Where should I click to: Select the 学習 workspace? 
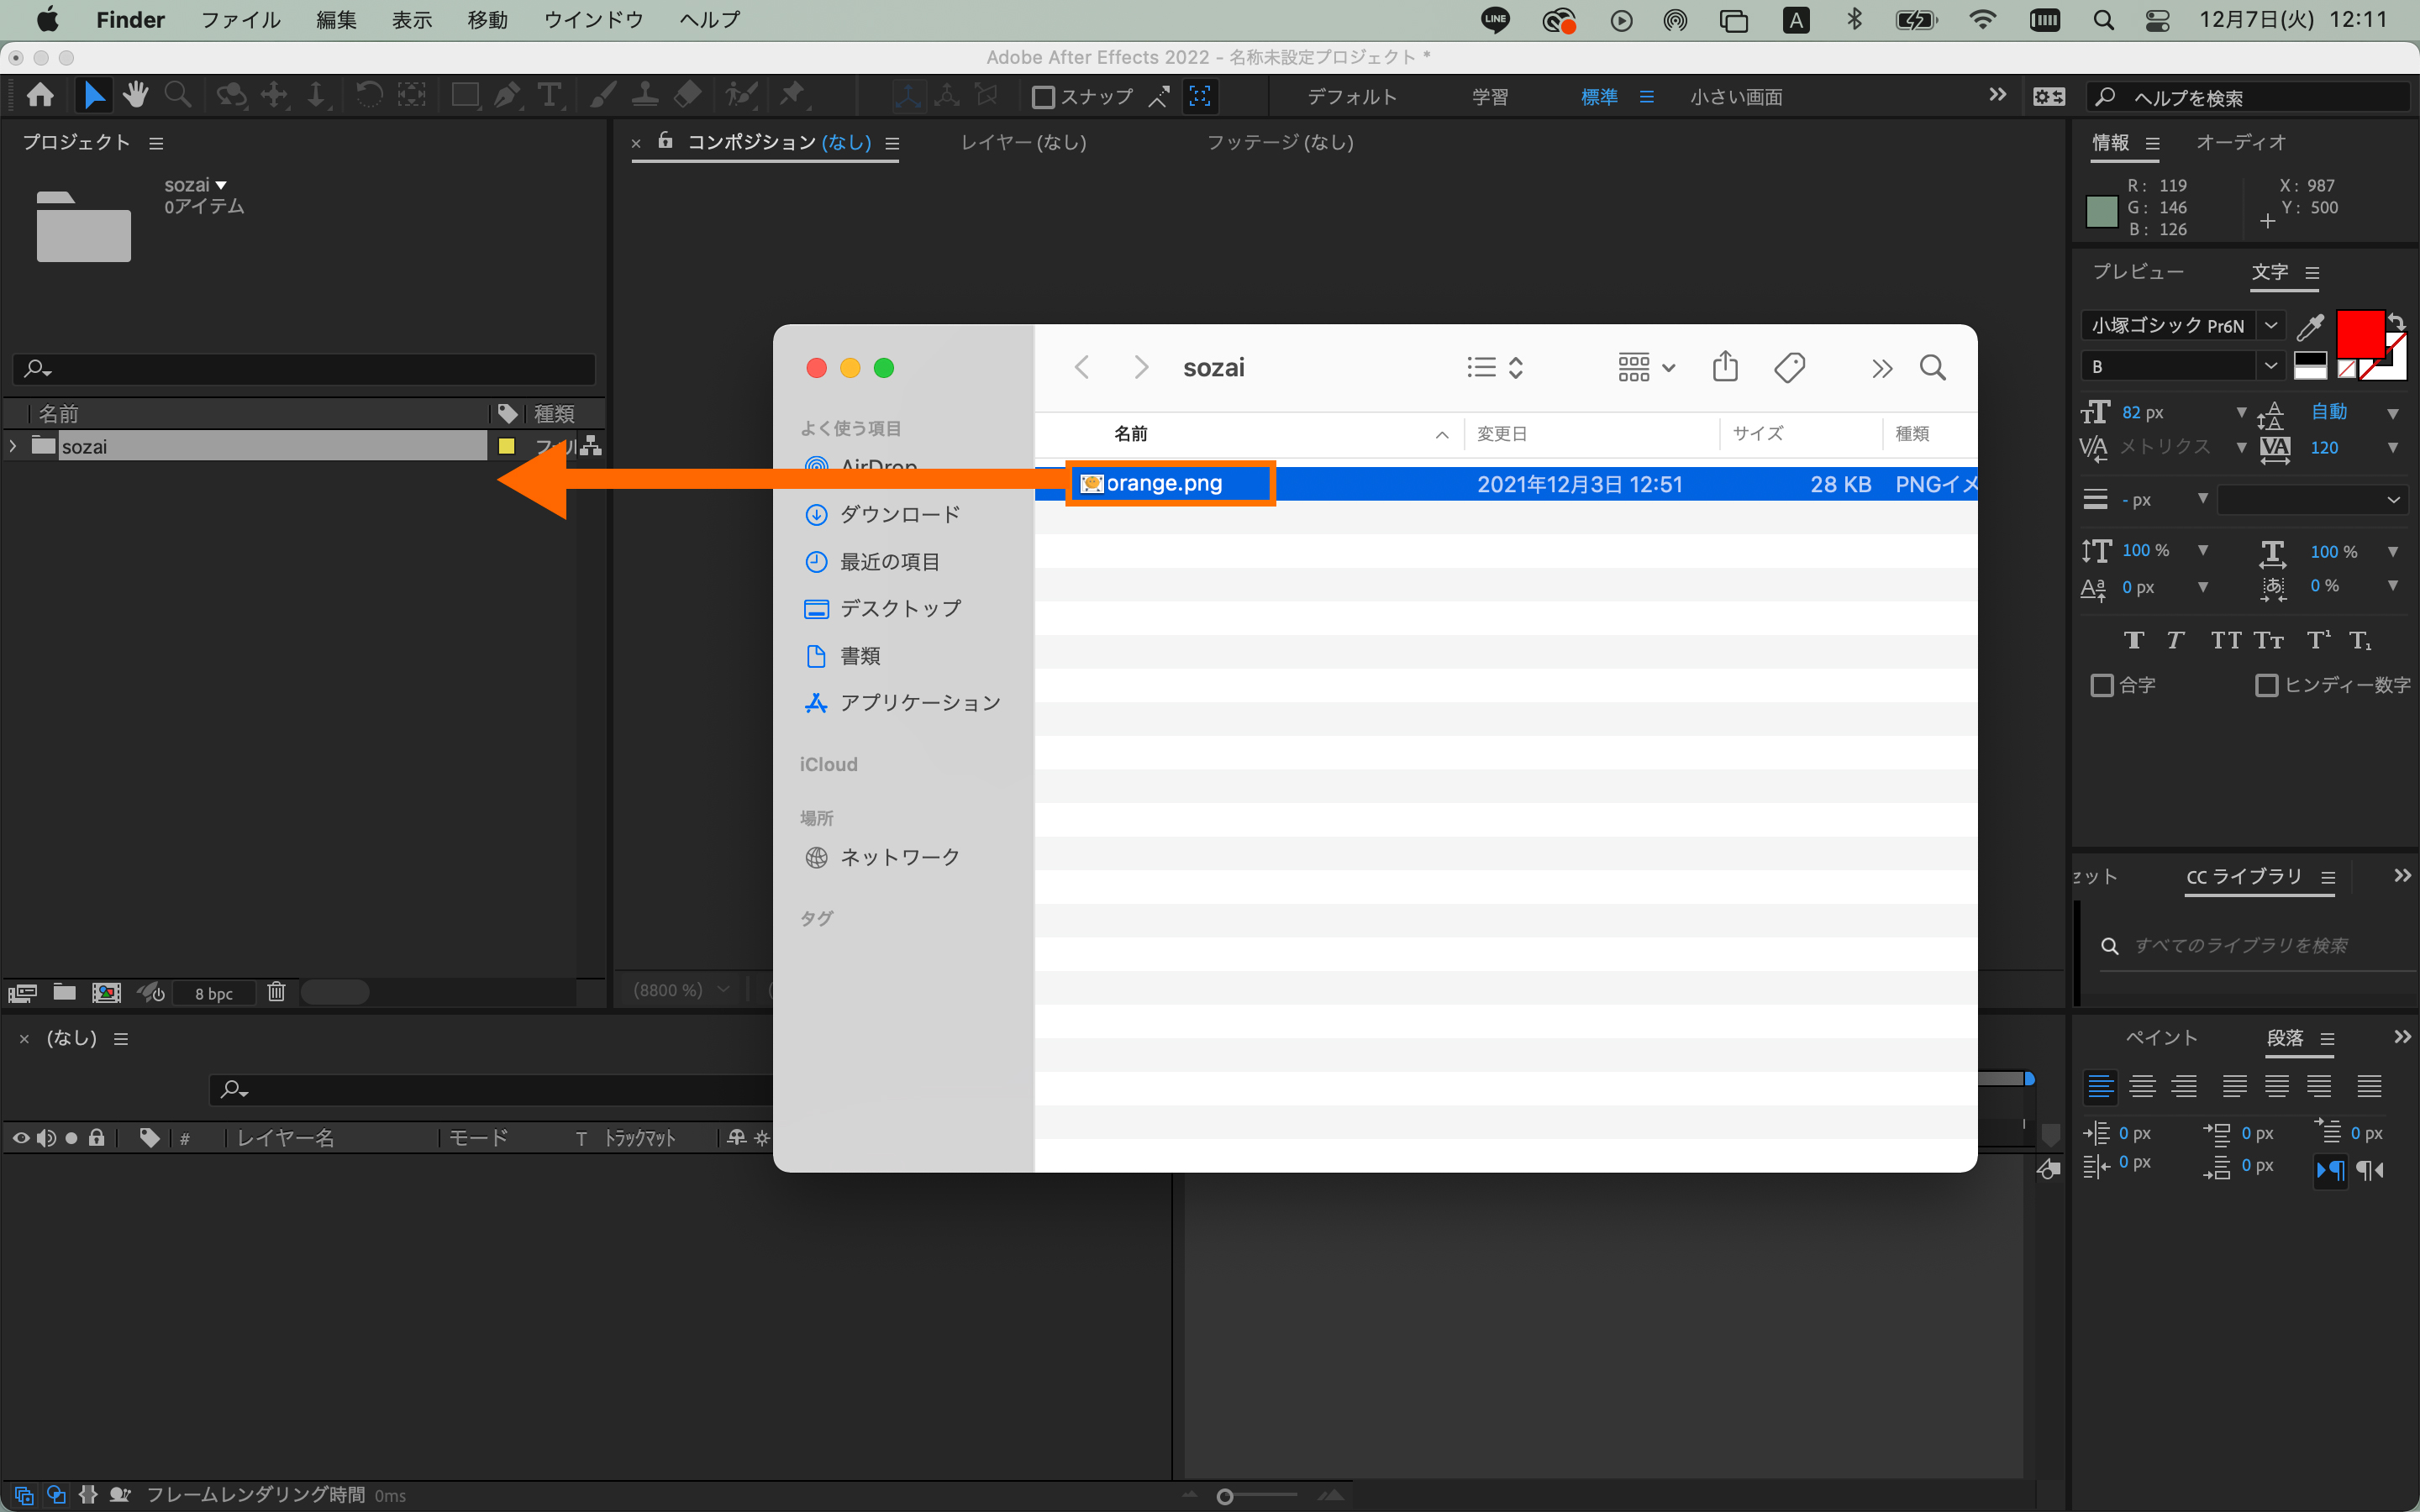[x=1489, y=97]
